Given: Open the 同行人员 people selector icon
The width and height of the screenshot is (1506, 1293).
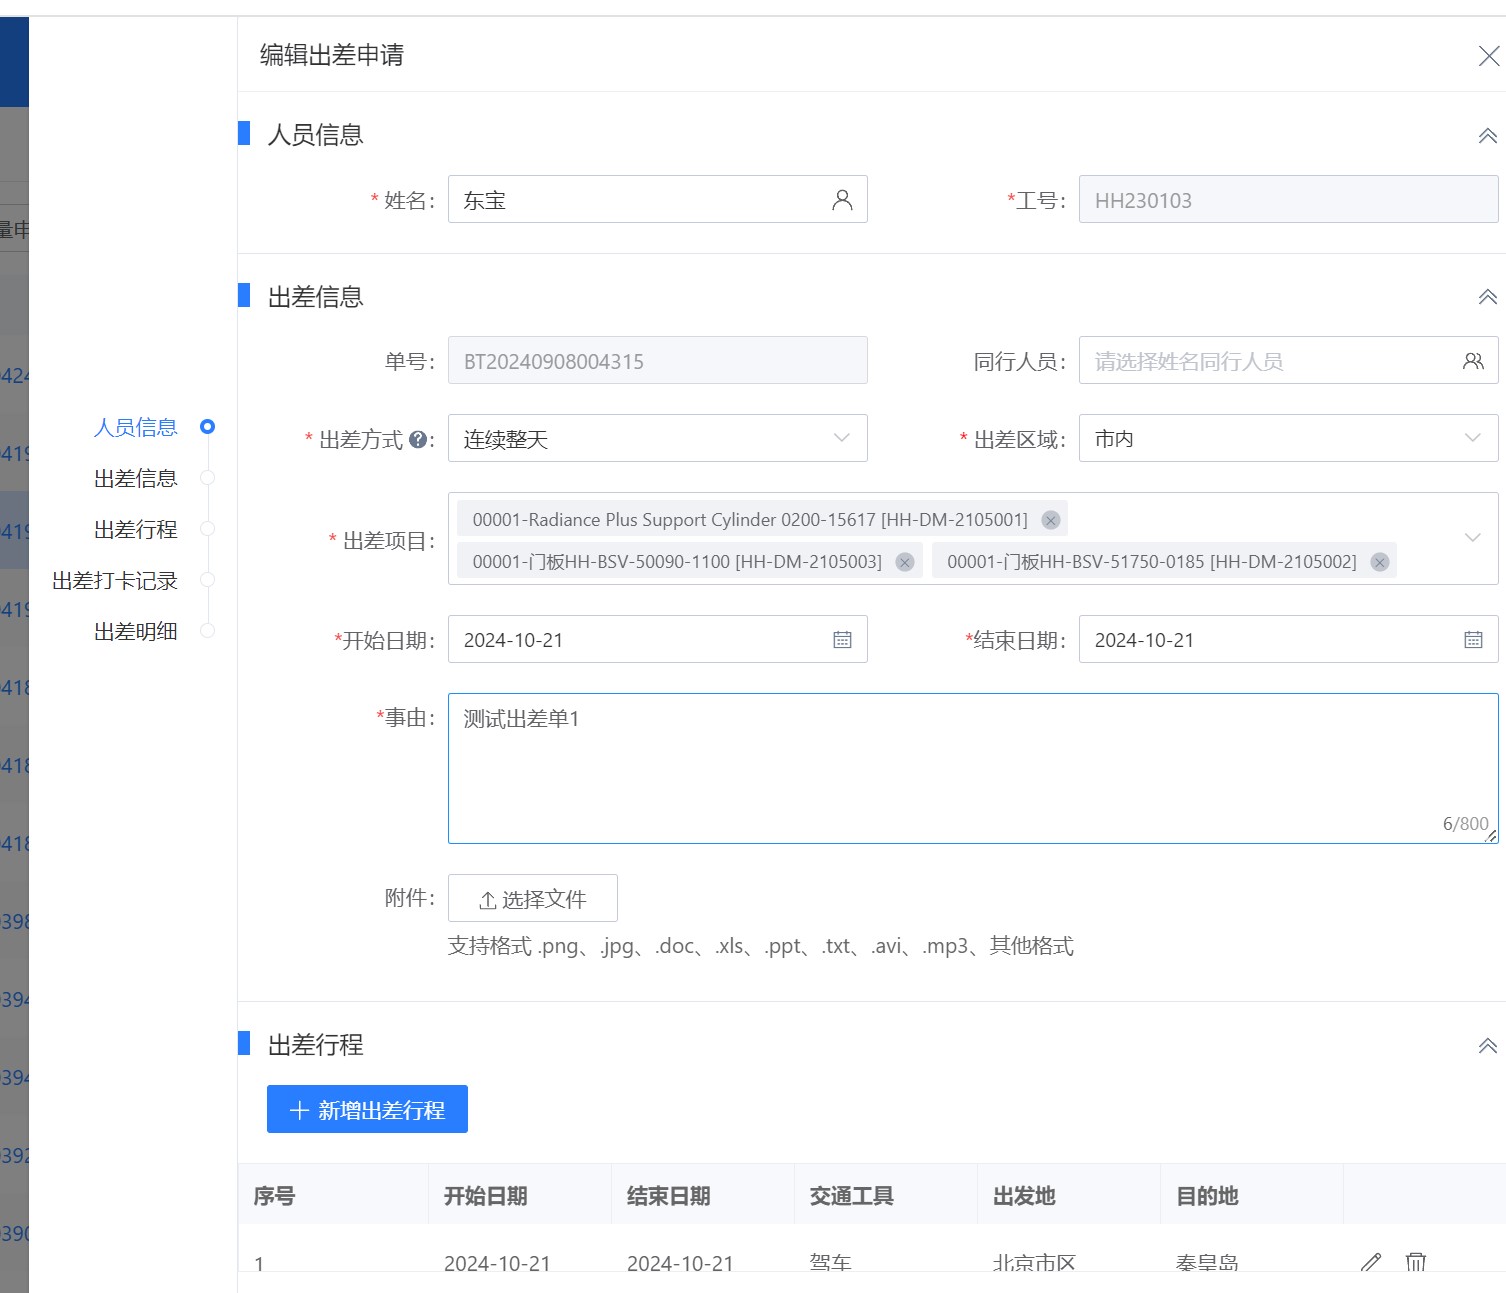Looking at the screenshot, I should [1472, 360].
